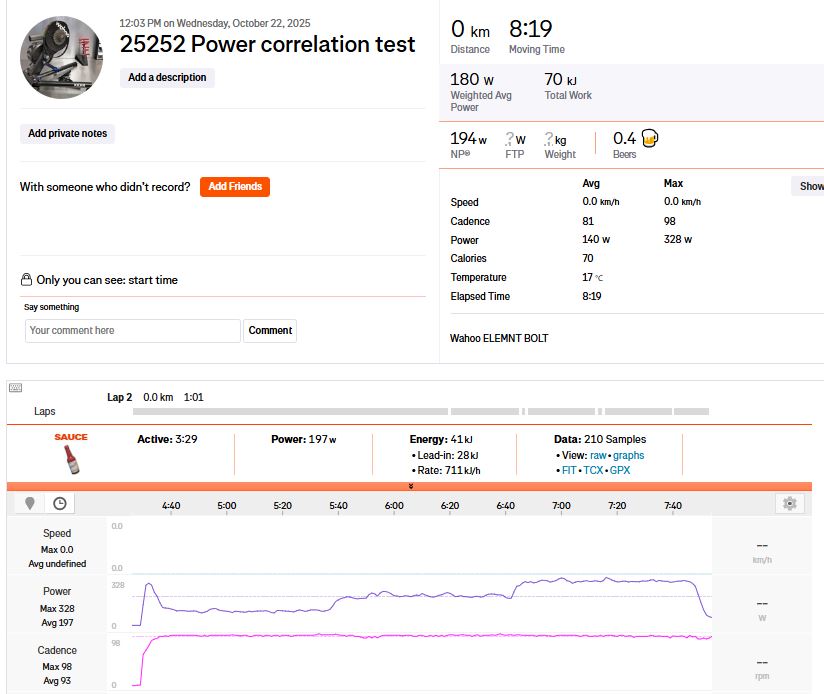This screenshot has width=824, height=694.
Task: Click the beer mug icon
Action: [650, 139]
